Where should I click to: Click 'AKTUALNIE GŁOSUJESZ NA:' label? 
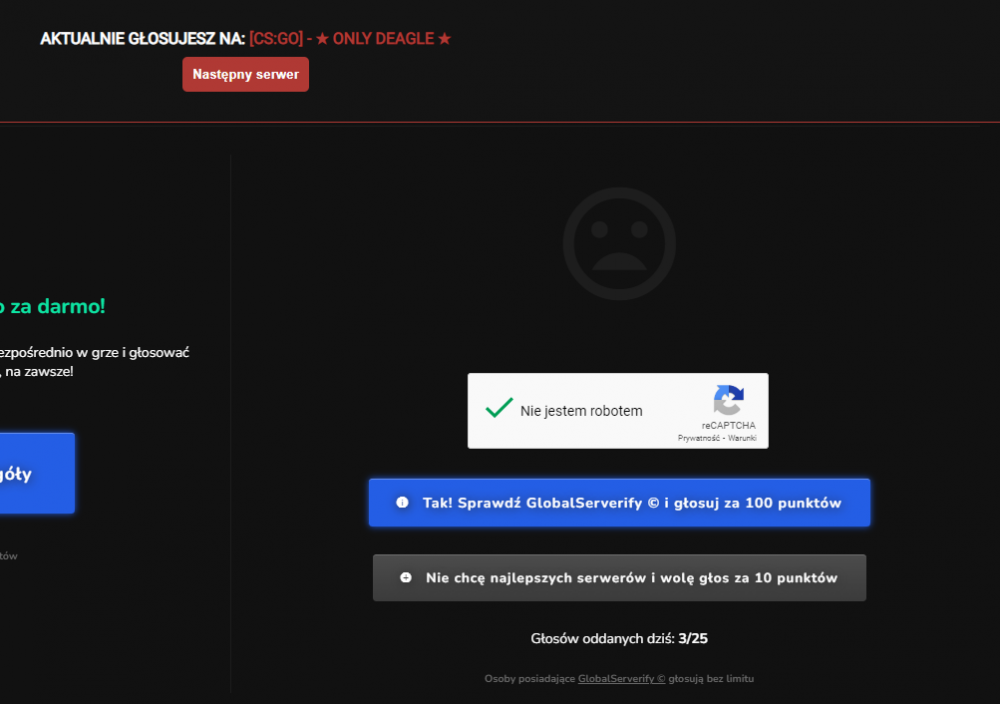coord(142,39)
